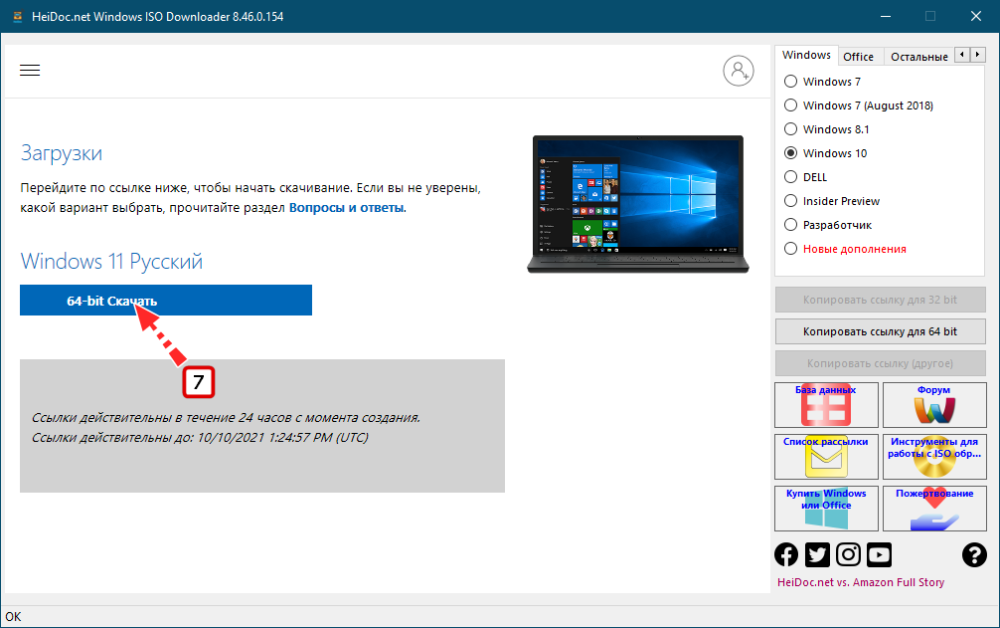
Task: Click the Windows 11 Русский heading
Action: [112, 261]
